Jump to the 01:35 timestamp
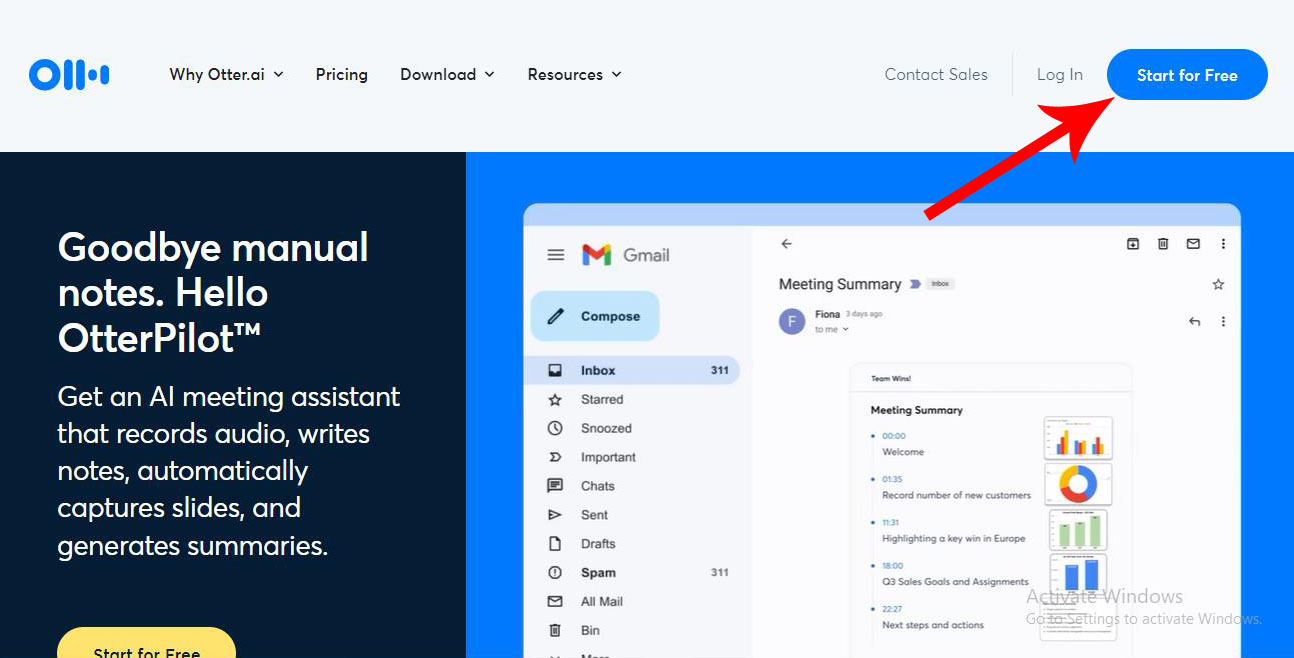This screenshot has width=1294, height=658. pos(892,479)
